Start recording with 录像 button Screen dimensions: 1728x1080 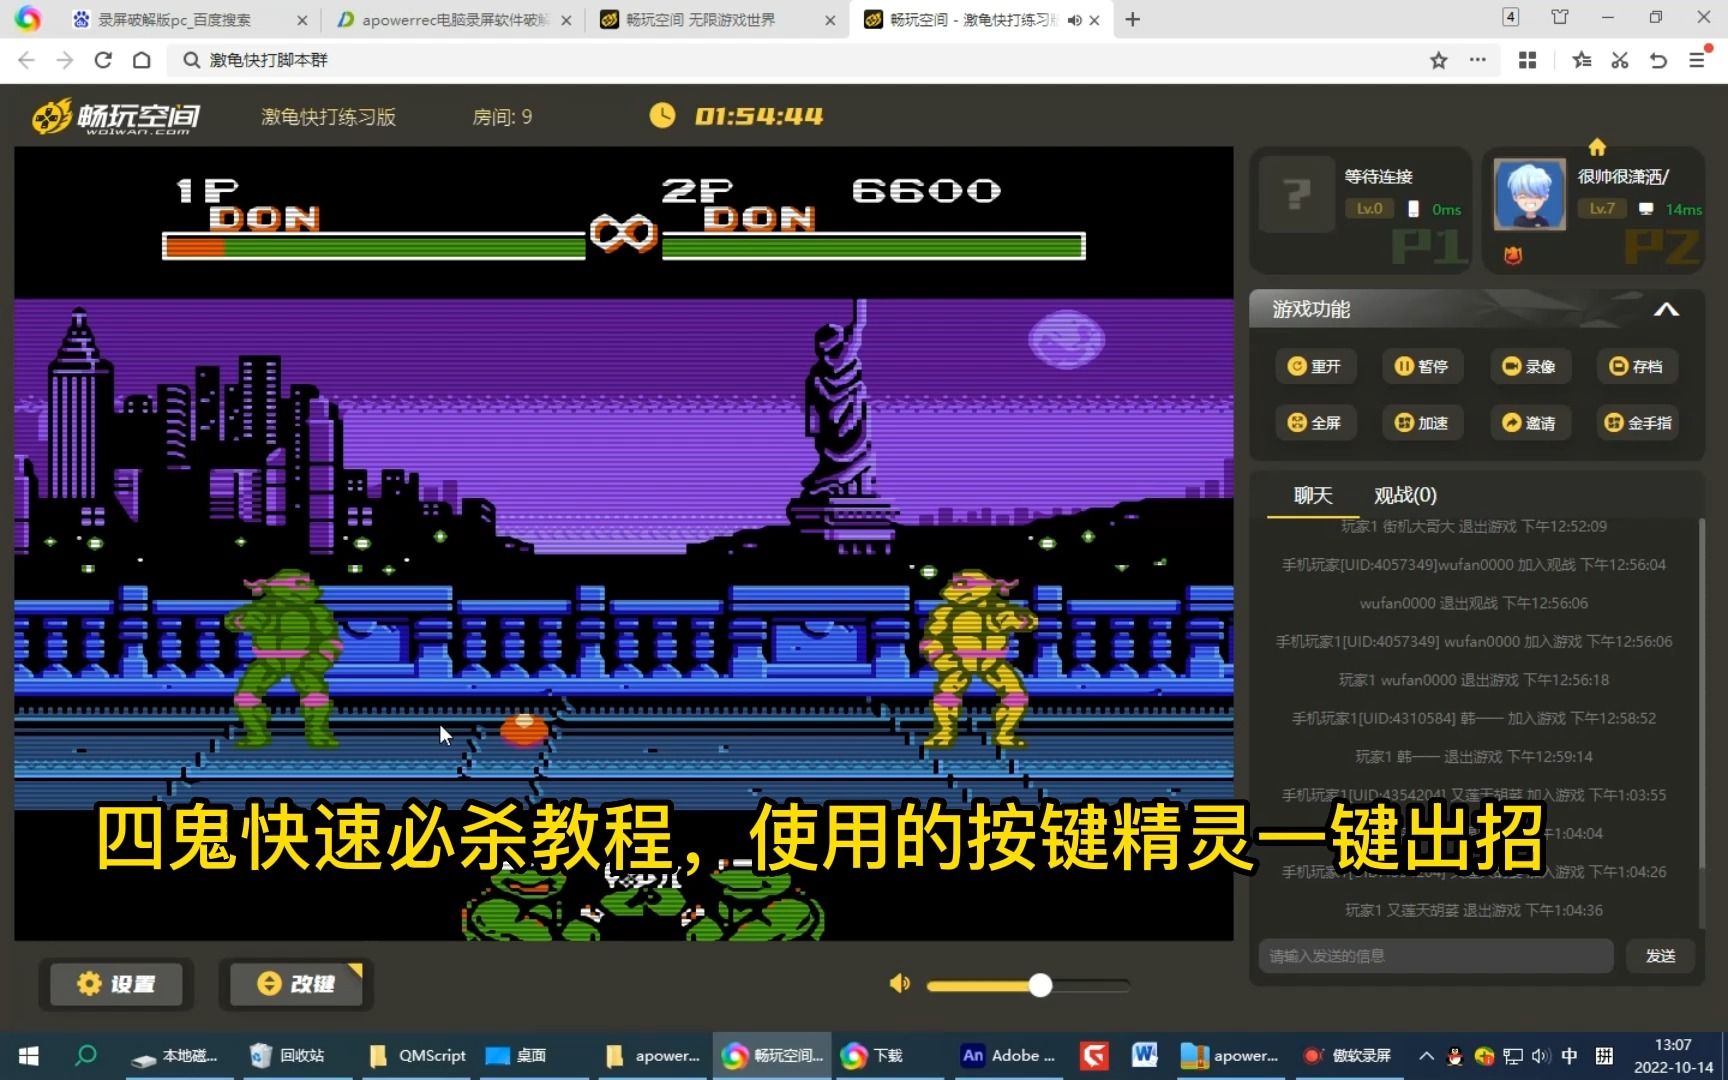coord(1529,366)
